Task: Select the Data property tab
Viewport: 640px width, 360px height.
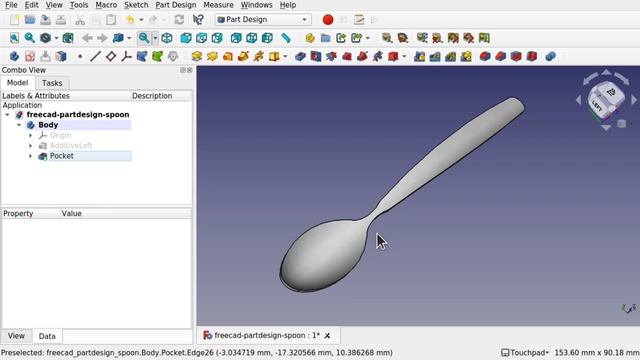Action: 47,336
